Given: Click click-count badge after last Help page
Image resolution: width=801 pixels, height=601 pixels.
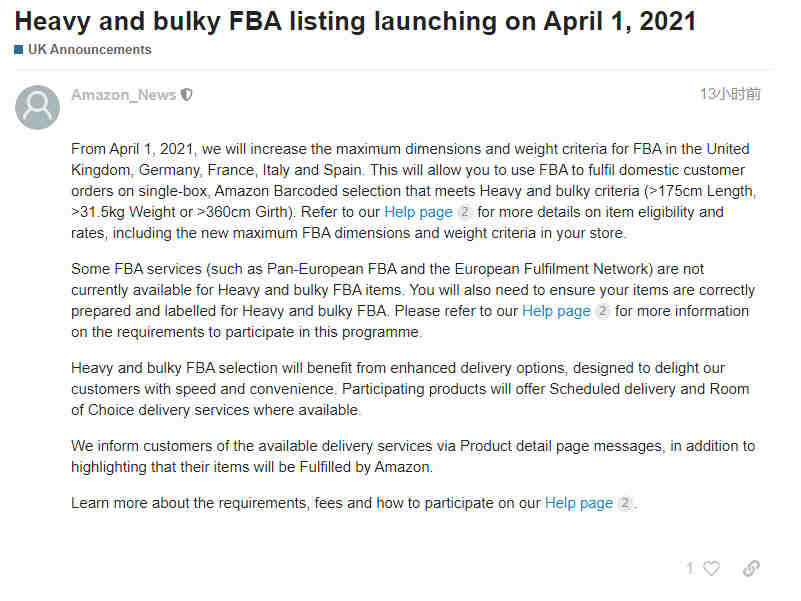Looking at the screenshot, I should pos(625,503).
